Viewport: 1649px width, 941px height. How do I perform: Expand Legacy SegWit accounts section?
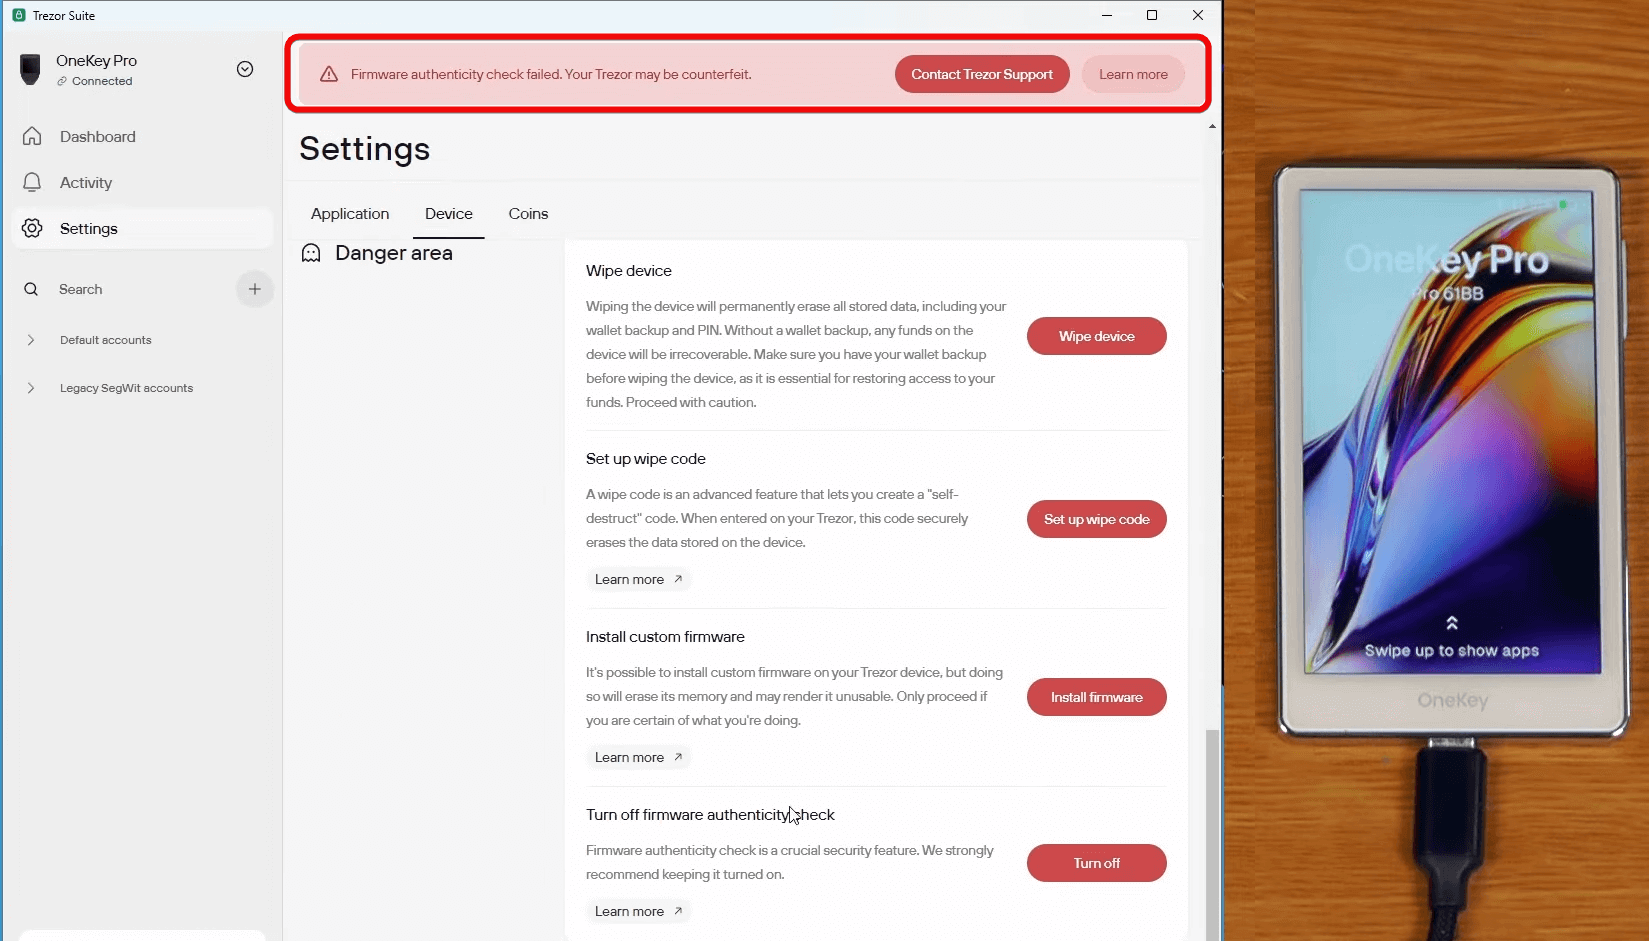tap(31, 388)
